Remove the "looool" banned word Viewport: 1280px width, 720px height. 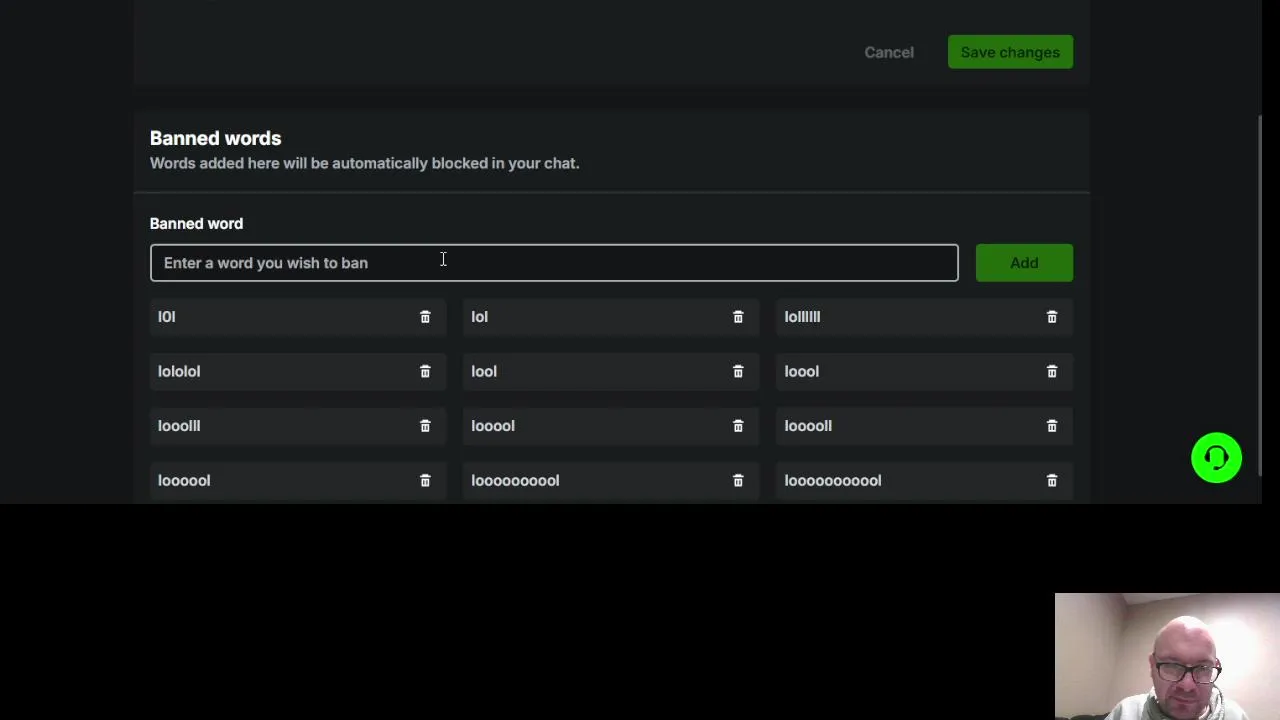tap(738, 426)
